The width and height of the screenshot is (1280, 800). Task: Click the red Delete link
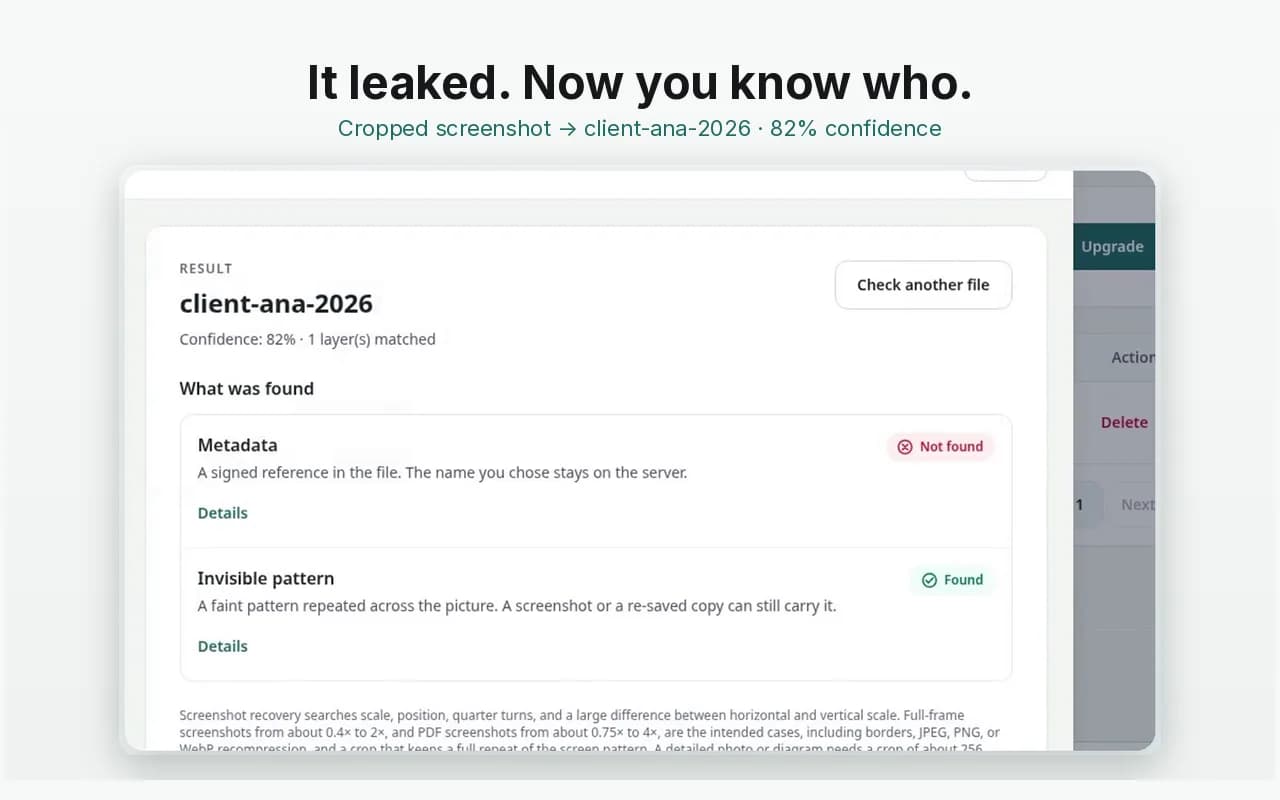click(x=1124, y=422)
